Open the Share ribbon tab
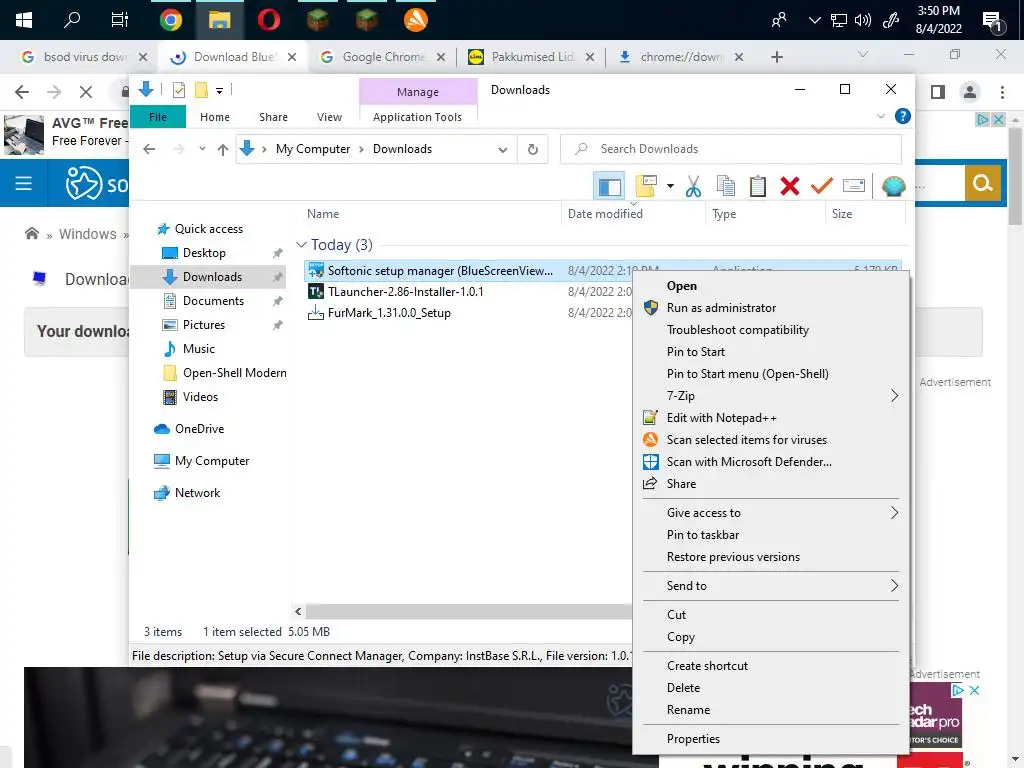This screenshot has height=768, width=1024. 273,117
